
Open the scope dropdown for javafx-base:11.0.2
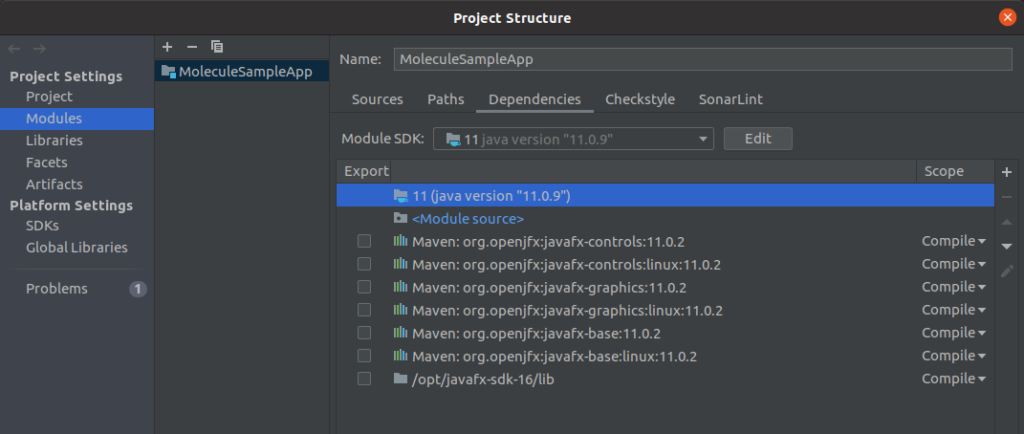pos(953,333)
